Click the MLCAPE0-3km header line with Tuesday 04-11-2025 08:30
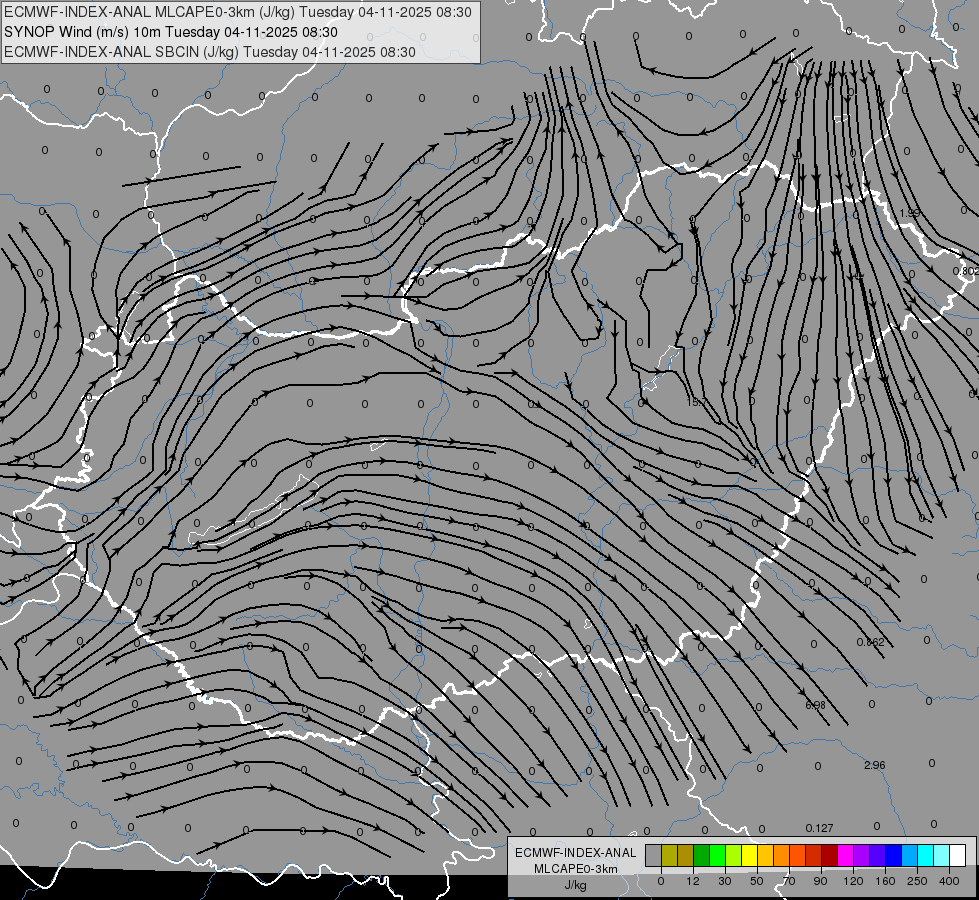Screen dimensions: 979x900 click(238, 12)
